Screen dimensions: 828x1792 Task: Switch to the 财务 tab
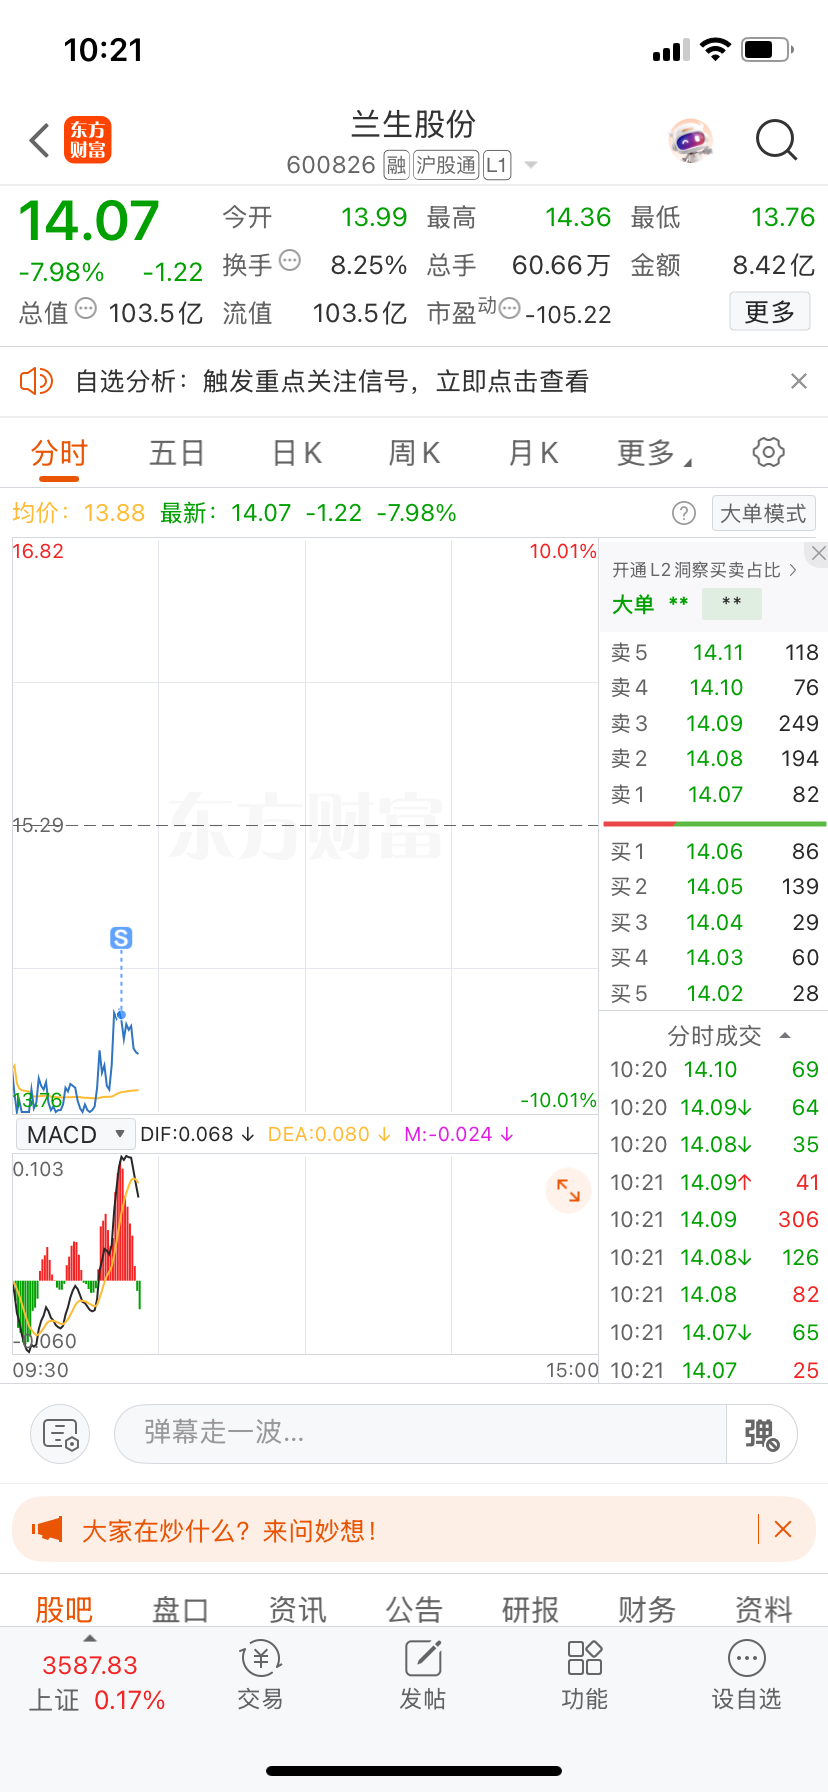pyautogui.click(x=647, y=1609)
